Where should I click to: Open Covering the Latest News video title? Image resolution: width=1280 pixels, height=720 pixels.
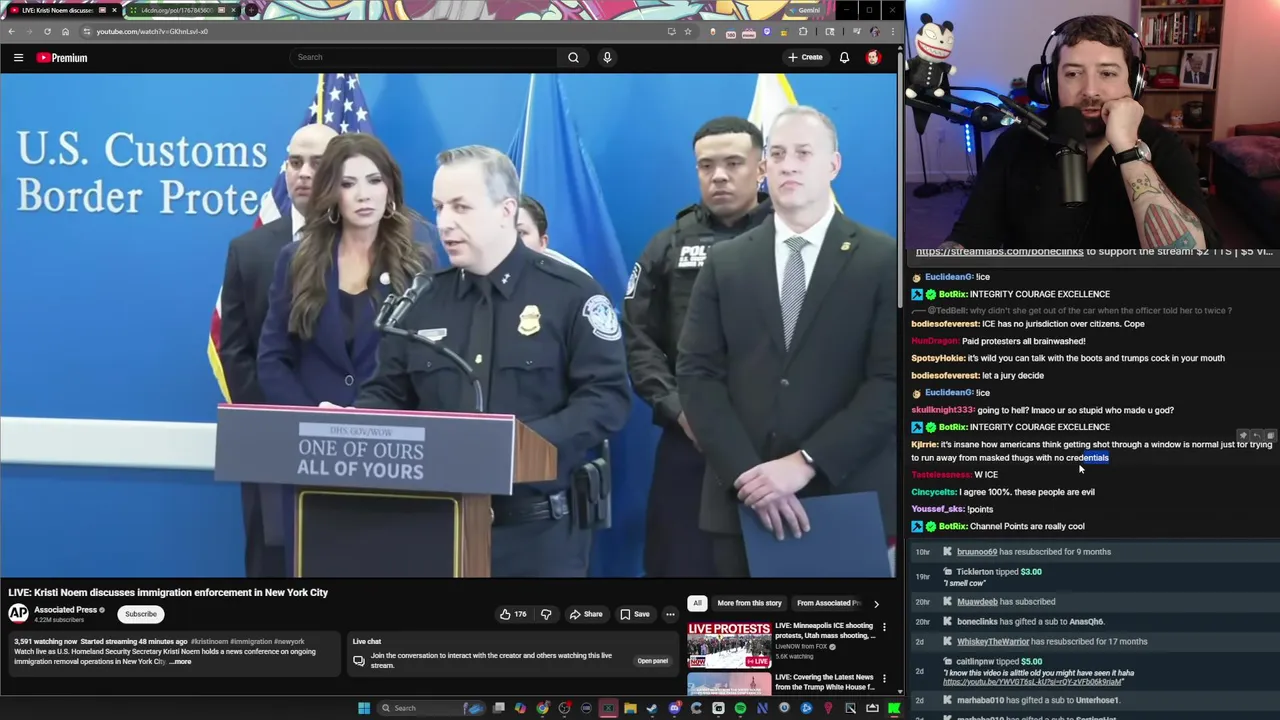(x=825, y=682)
